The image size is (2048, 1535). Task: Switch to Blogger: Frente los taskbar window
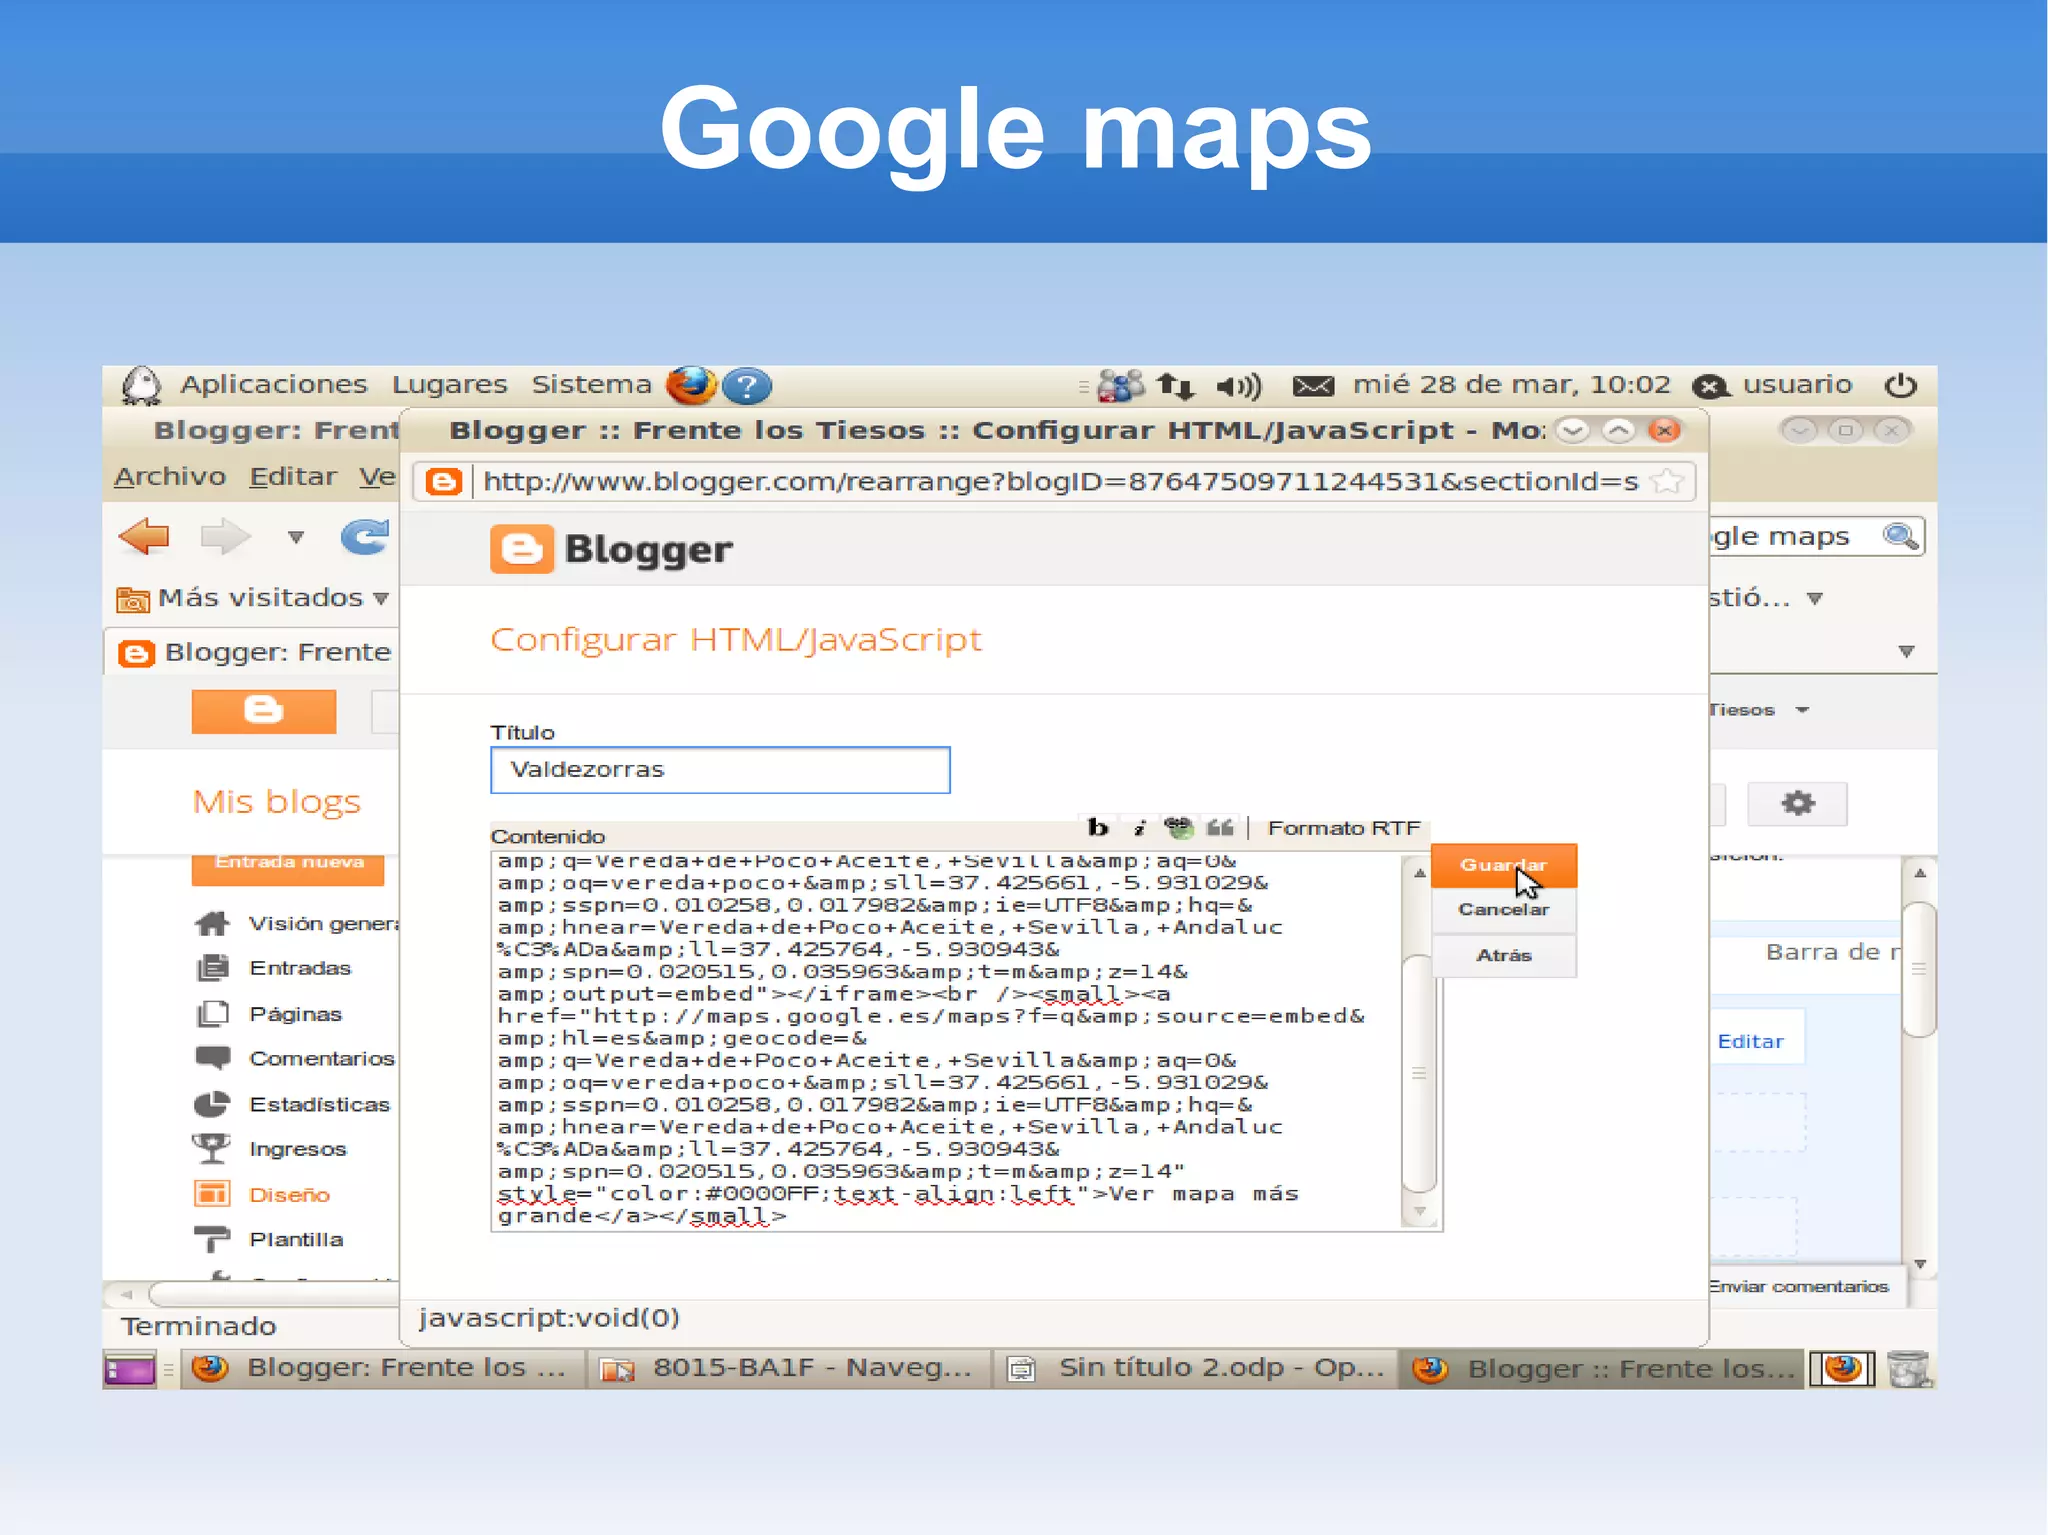tap(384, 1369)
